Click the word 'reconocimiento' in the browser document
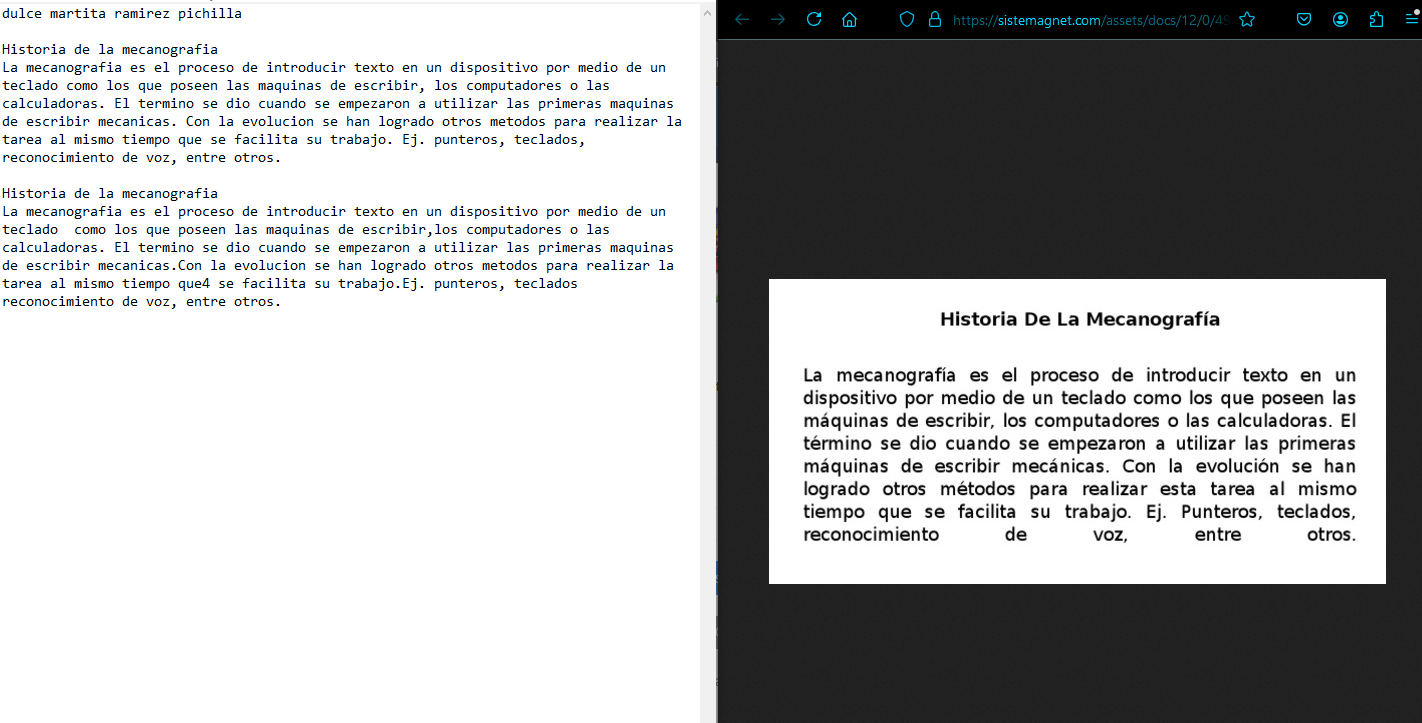Screen dimensions: 1422x723 pyautogui.click(x=871, y=534)
